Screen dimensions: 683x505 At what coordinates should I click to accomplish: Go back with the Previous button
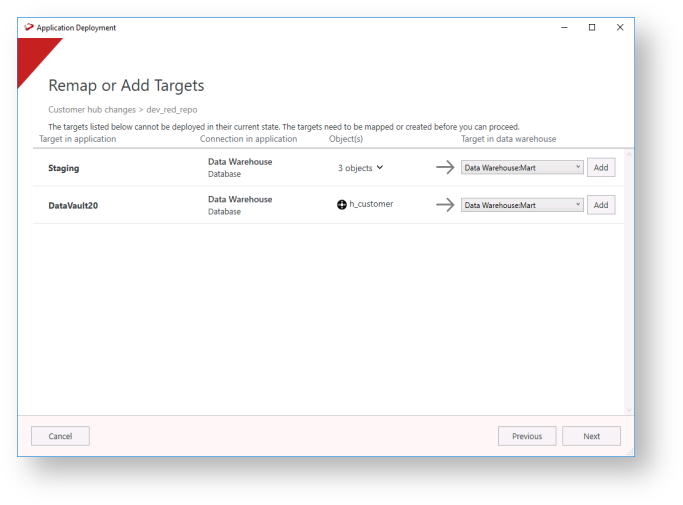(x=527, y=436)
